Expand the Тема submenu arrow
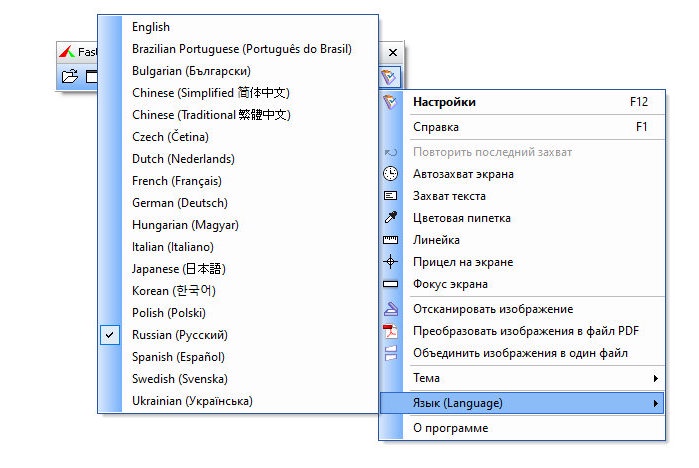Screen dimensions: 699x468 655,378
